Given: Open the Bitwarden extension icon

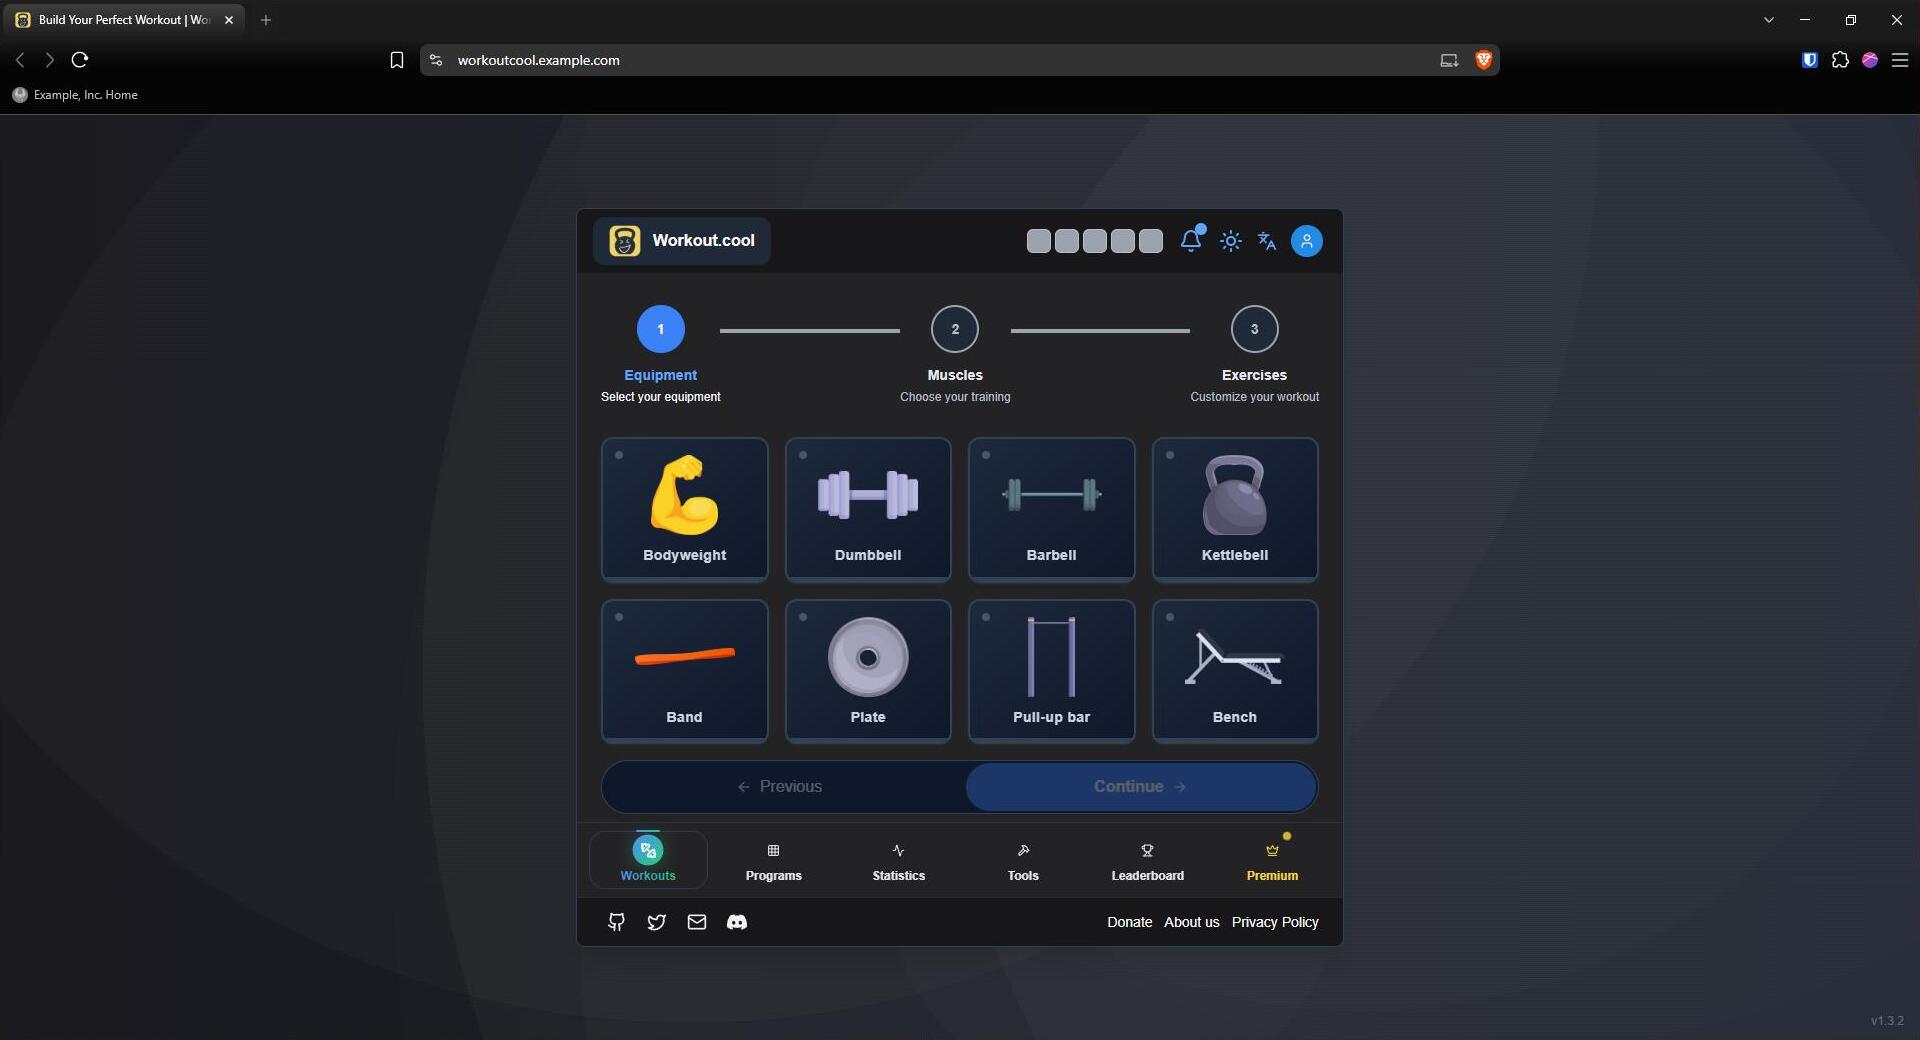Looking at the screenshot, I should pyautogui.click(x=1810, y=60).
